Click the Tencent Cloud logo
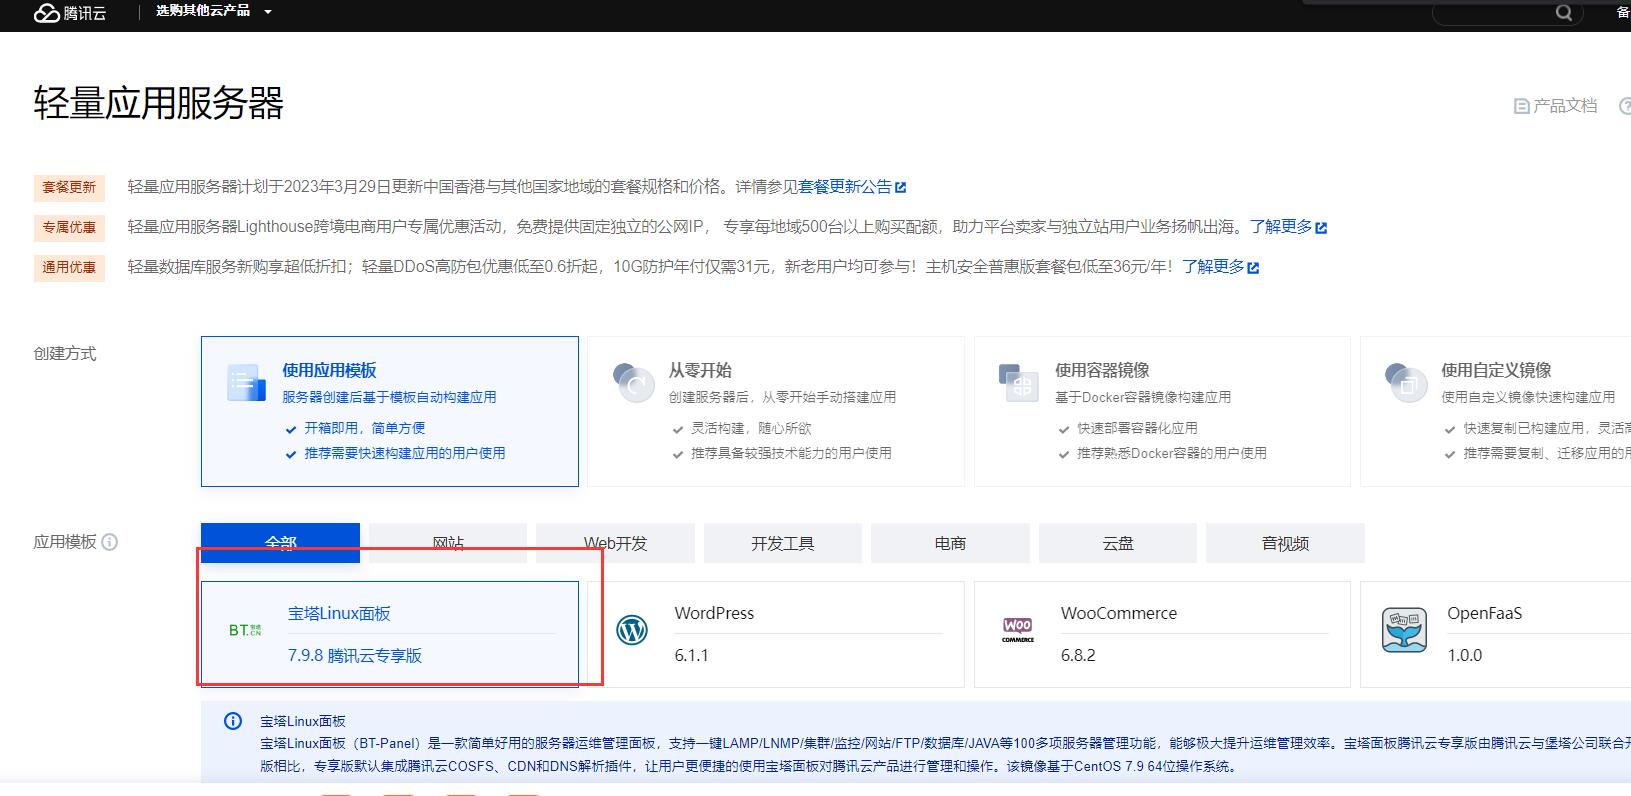 point(69,12)
